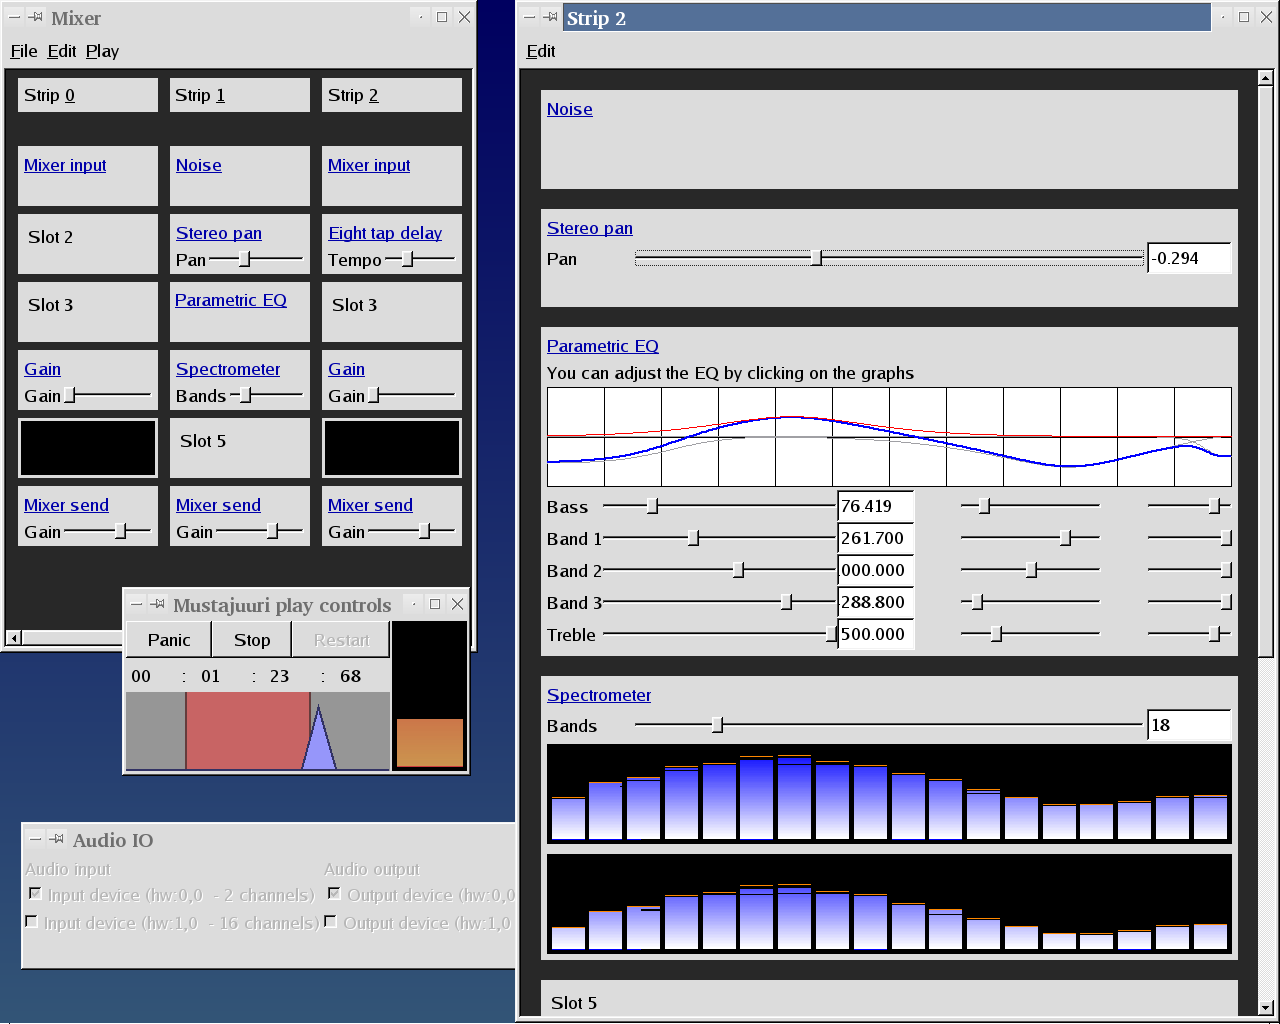Click scroll down arrow in Strip 2 window
This screenshot has width=1280, height=1024.
pyautogui.click(x=1265, y=1007)
